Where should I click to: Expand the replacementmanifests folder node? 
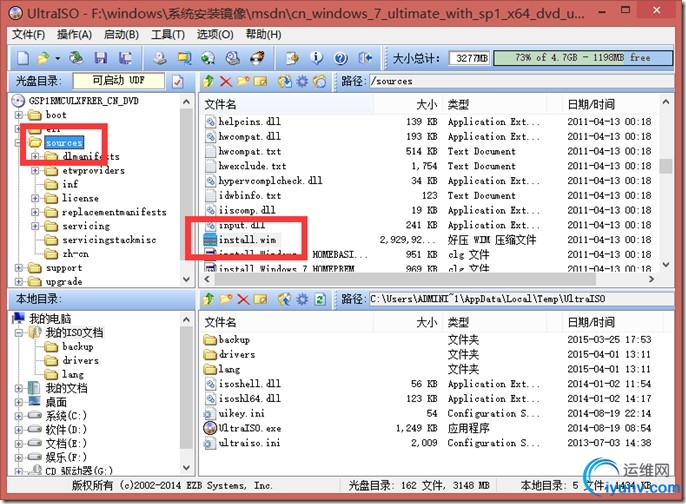35,212
